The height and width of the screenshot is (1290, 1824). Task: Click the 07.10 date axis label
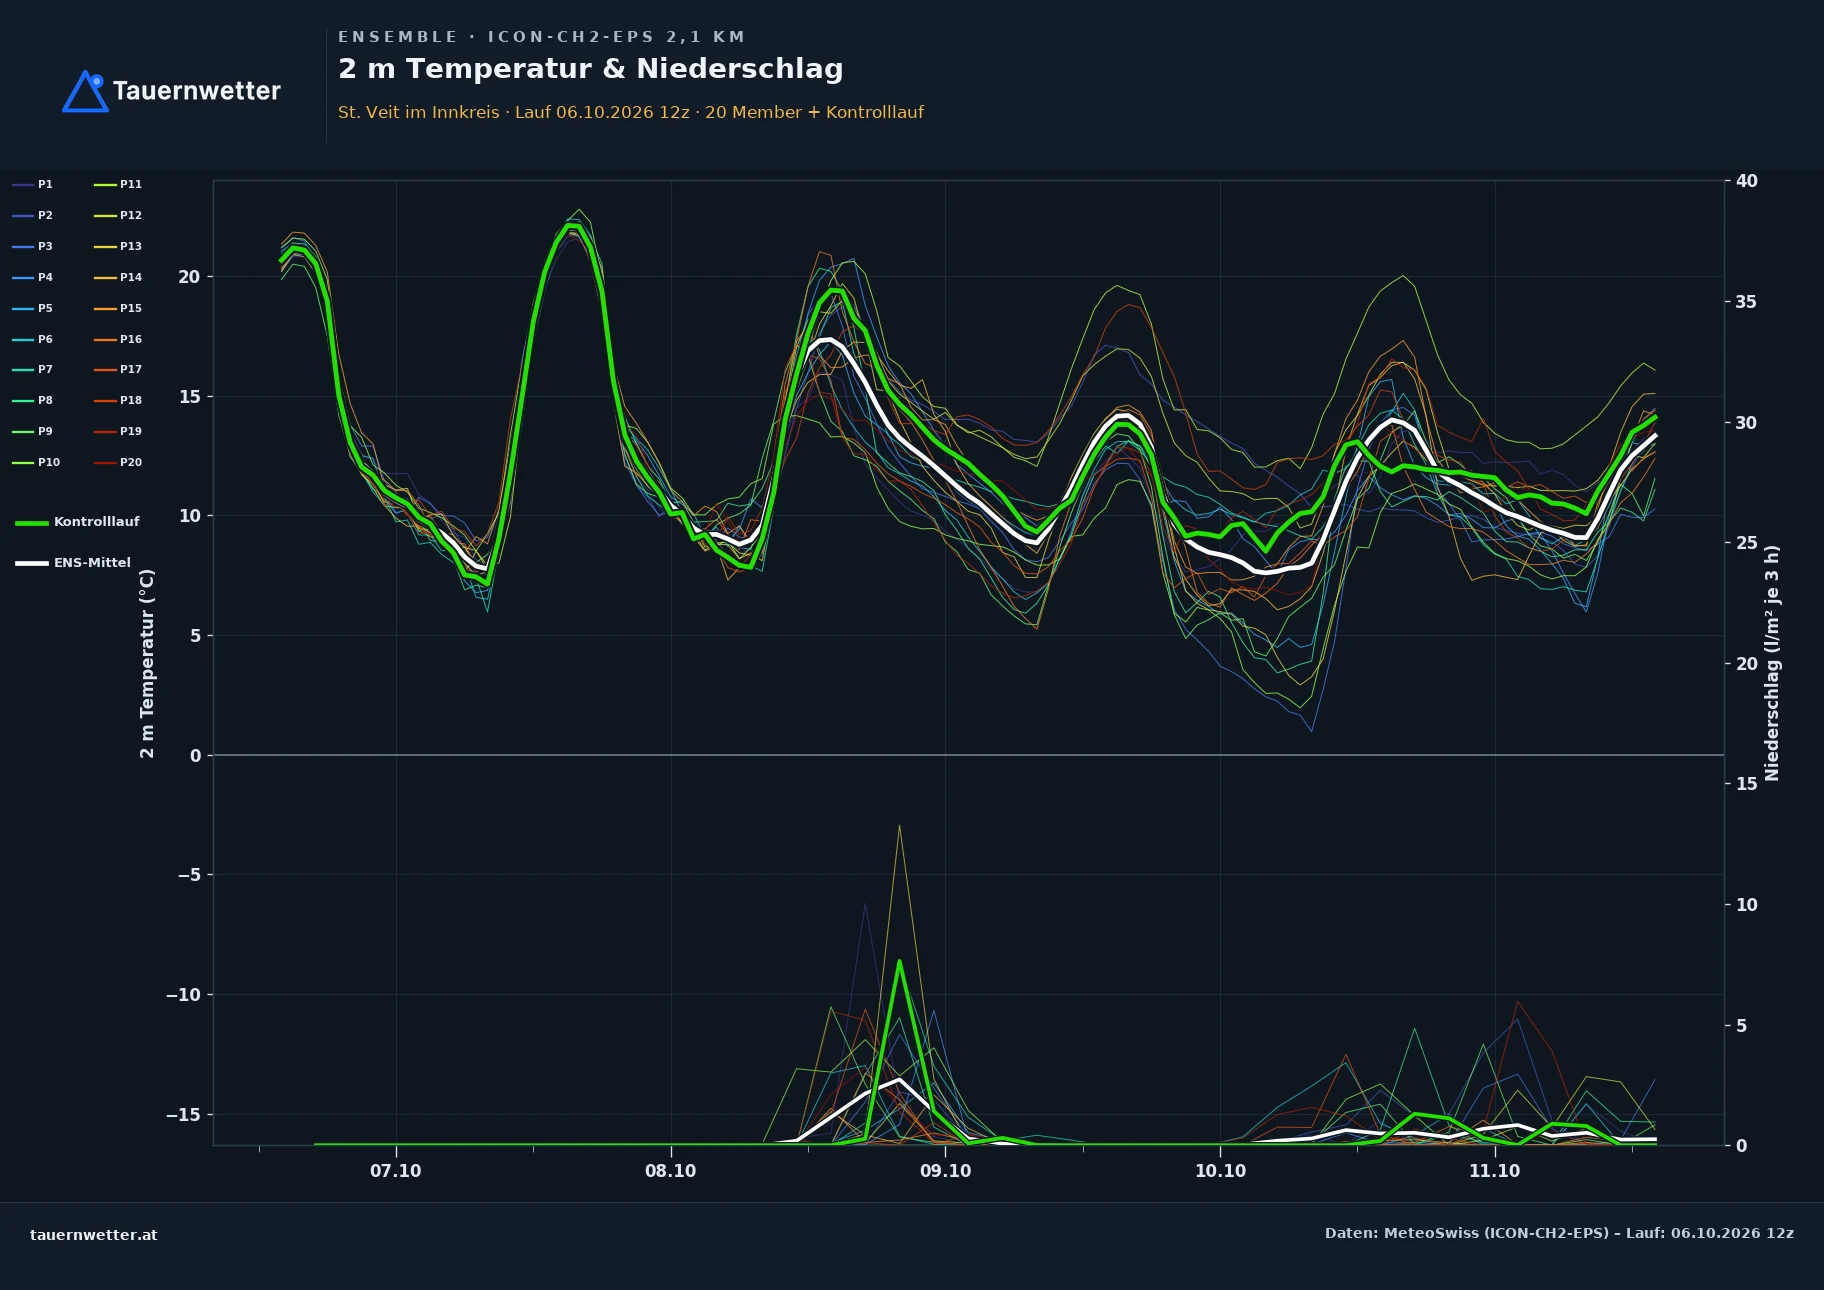click(396, 1171)
